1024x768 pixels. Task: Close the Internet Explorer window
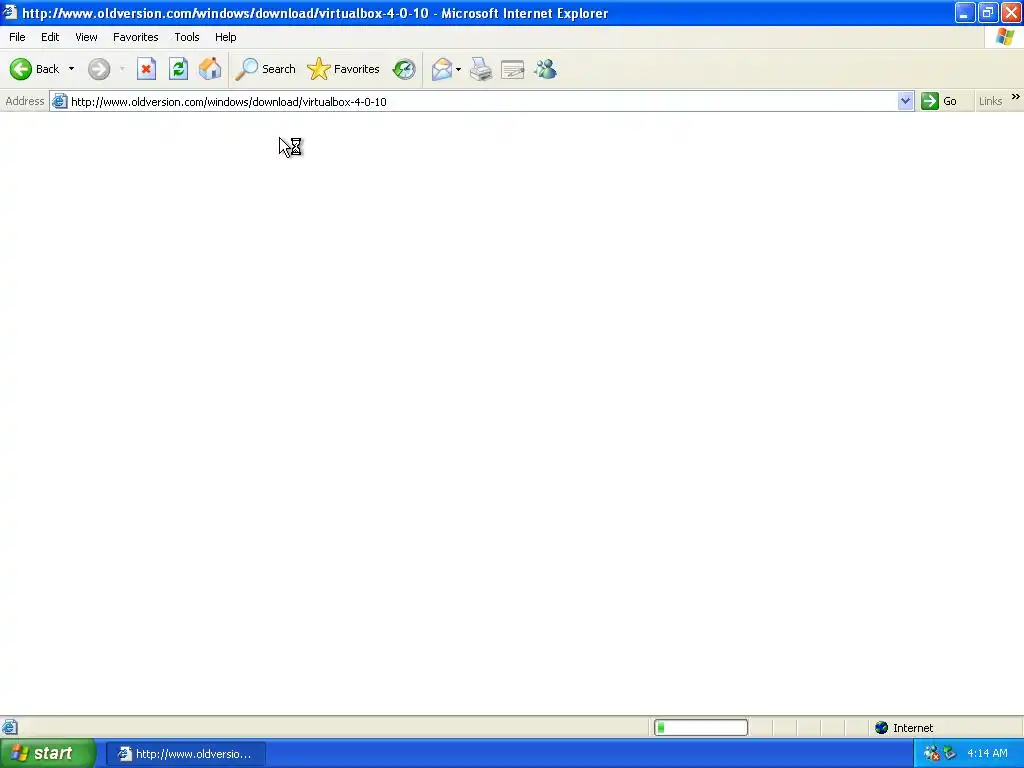1011,13
